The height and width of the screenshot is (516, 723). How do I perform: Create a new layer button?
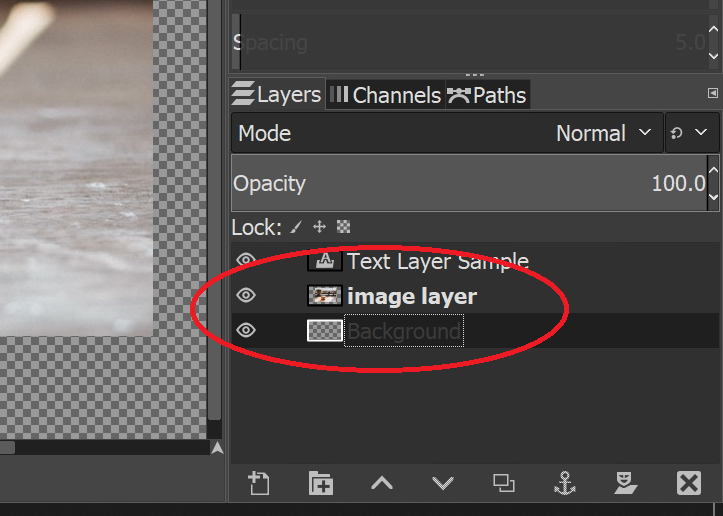click(259, 484)
